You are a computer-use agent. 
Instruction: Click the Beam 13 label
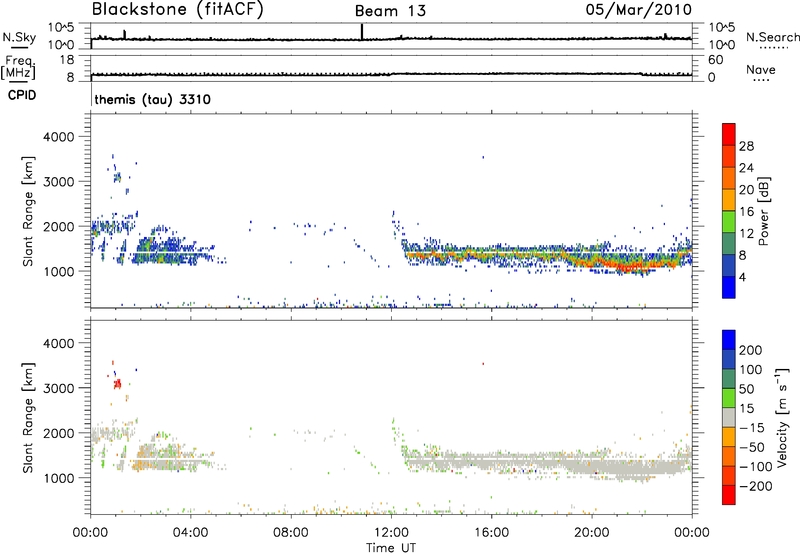(x=390, y=11)
